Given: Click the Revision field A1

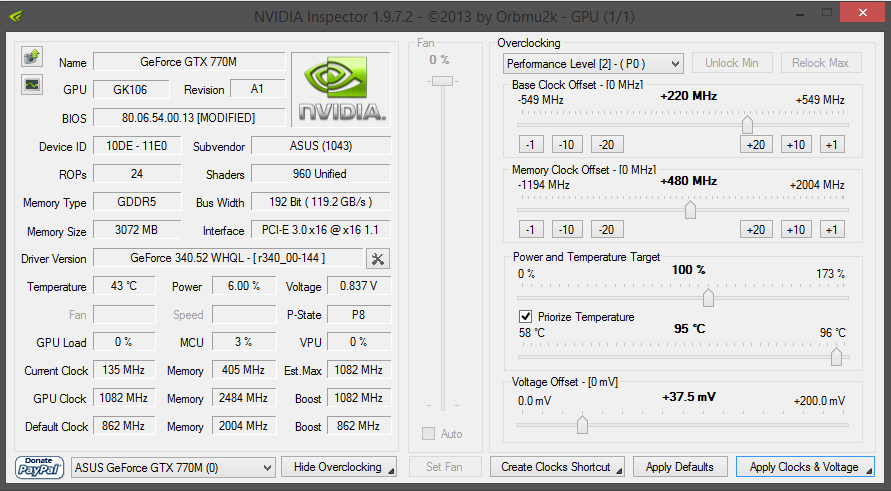Looking at the screenshot, I should click(257, 89).
